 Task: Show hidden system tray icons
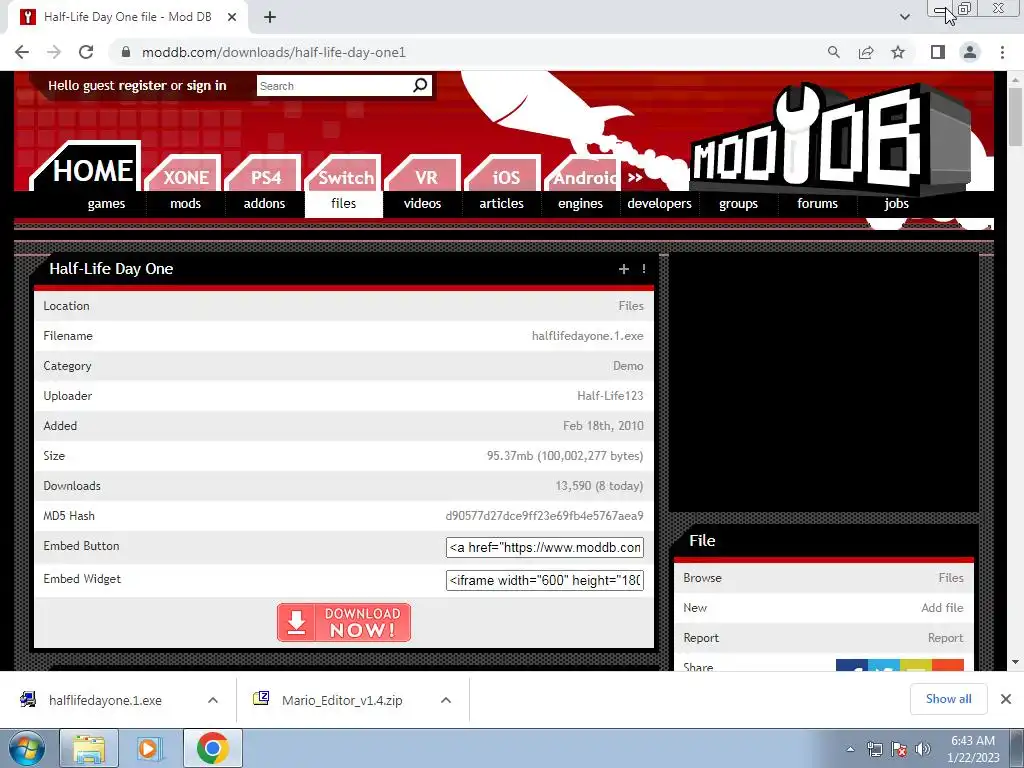tap(850, 749)
